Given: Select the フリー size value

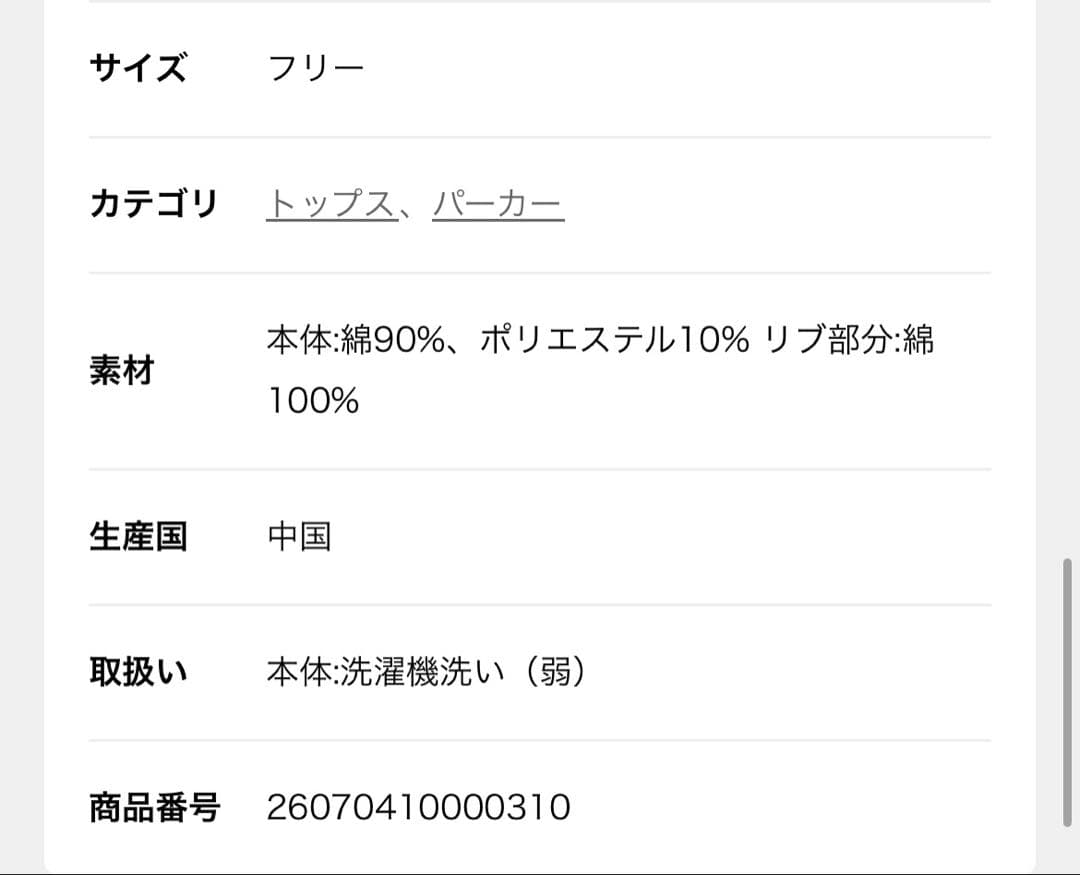Looking at the screenshot, I should pyautogui.click(x=316, y=69).
